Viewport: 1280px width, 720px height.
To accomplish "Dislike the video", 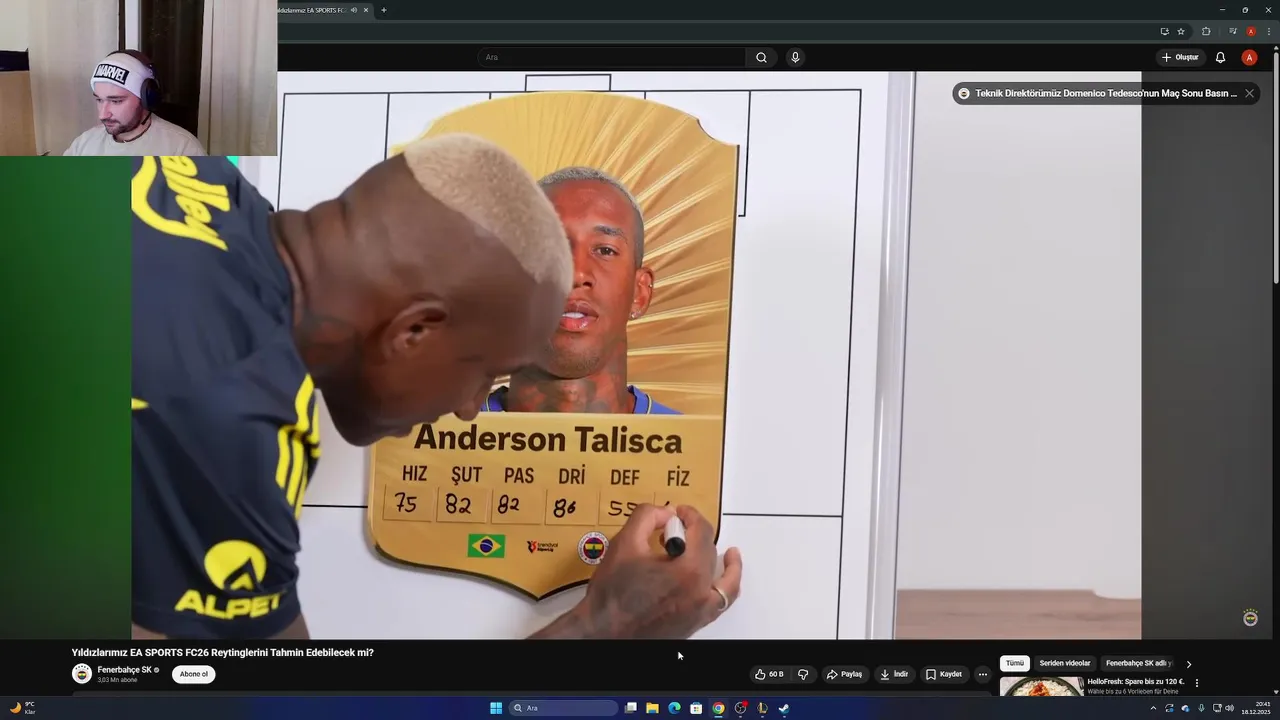I will [x=803, y=674].
